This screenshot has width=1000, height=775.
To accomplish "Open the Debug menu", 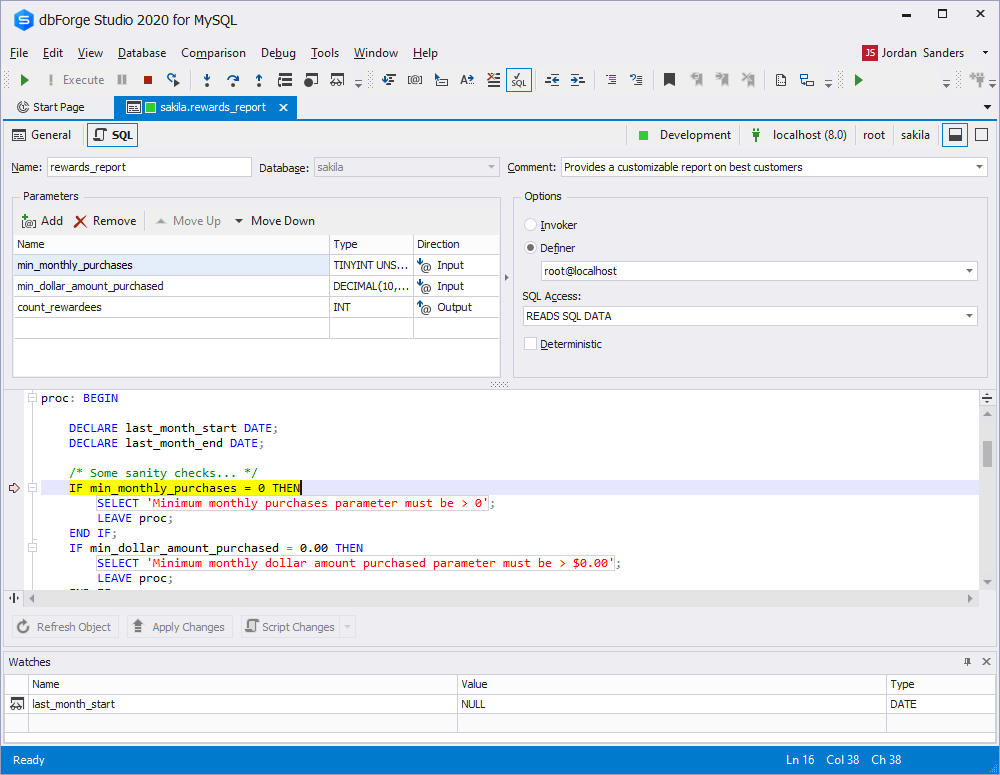I will pos(278,53).
